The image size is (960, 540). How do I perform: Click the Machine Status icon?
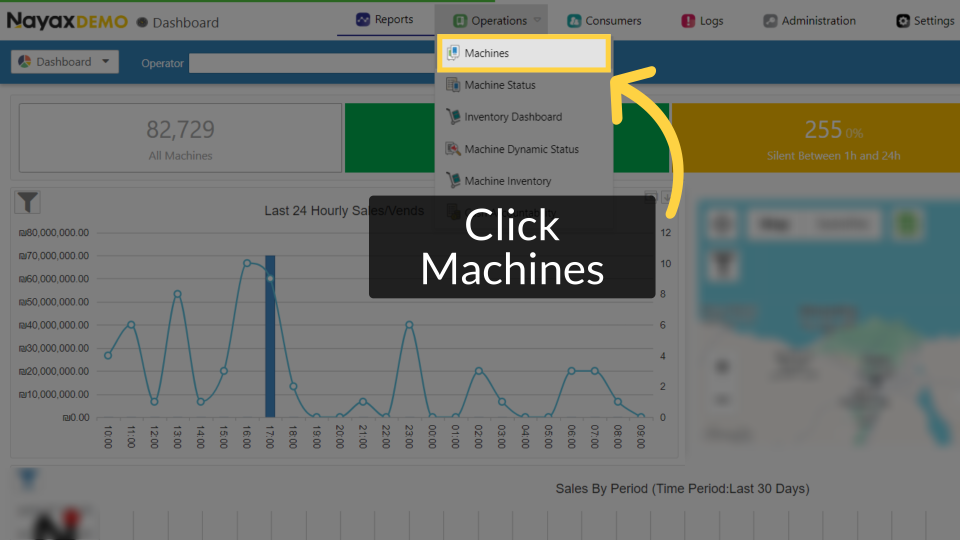tap(453, 84)
